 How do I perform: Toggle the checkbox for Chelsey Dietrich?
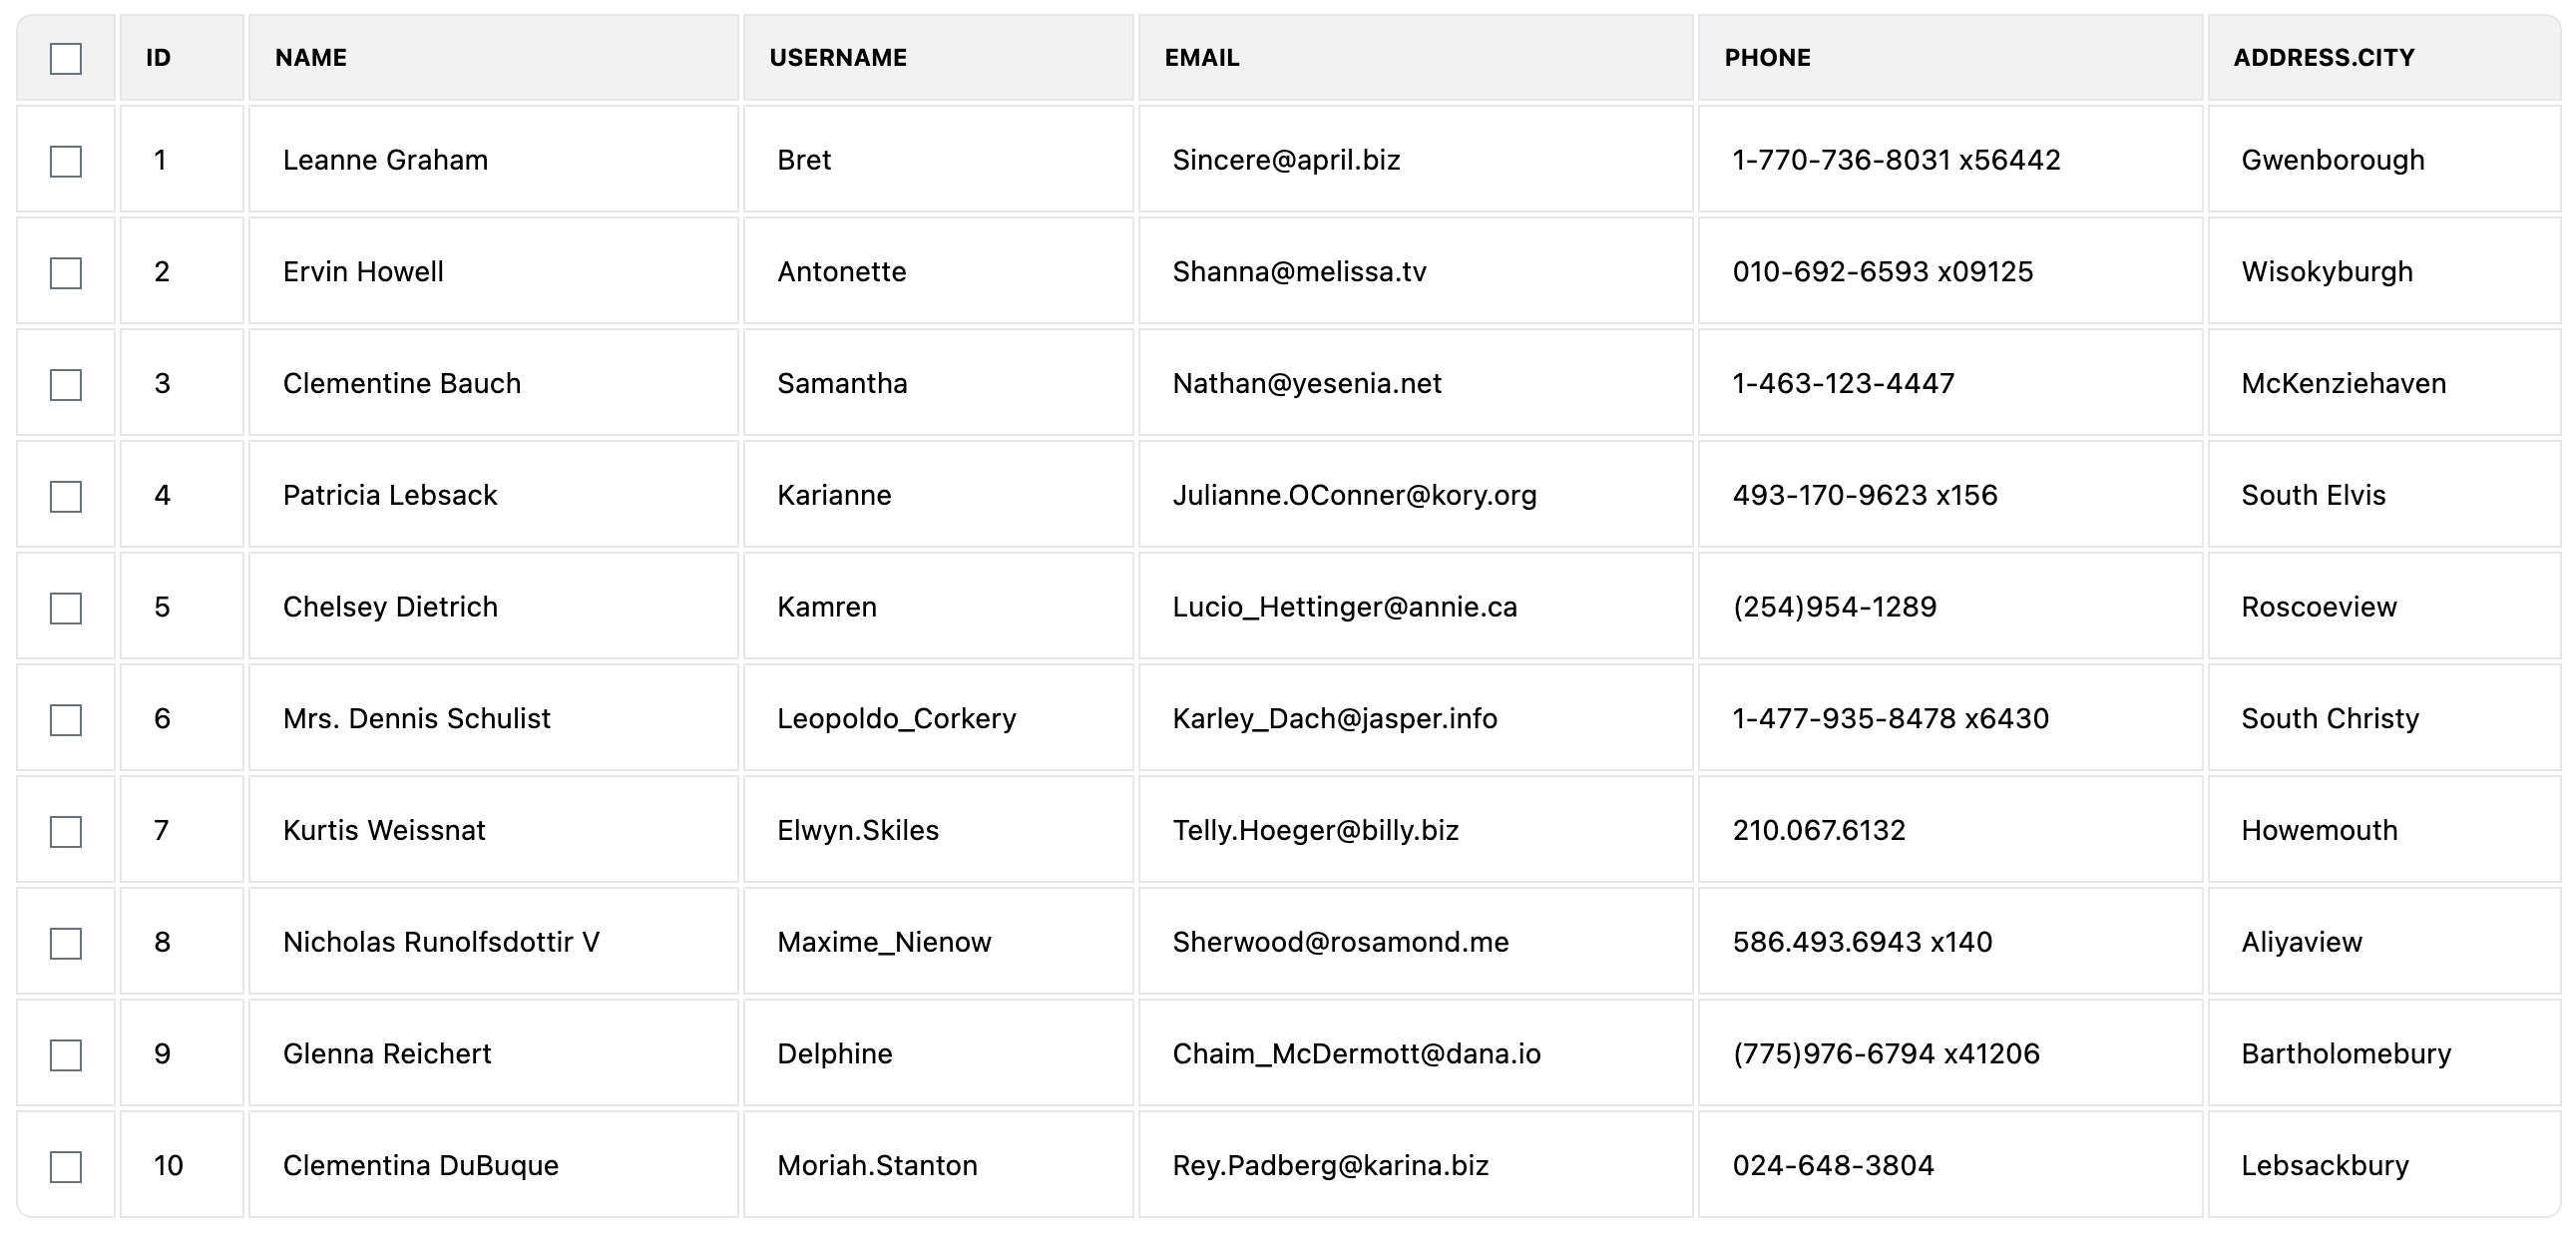pos(66,608)
